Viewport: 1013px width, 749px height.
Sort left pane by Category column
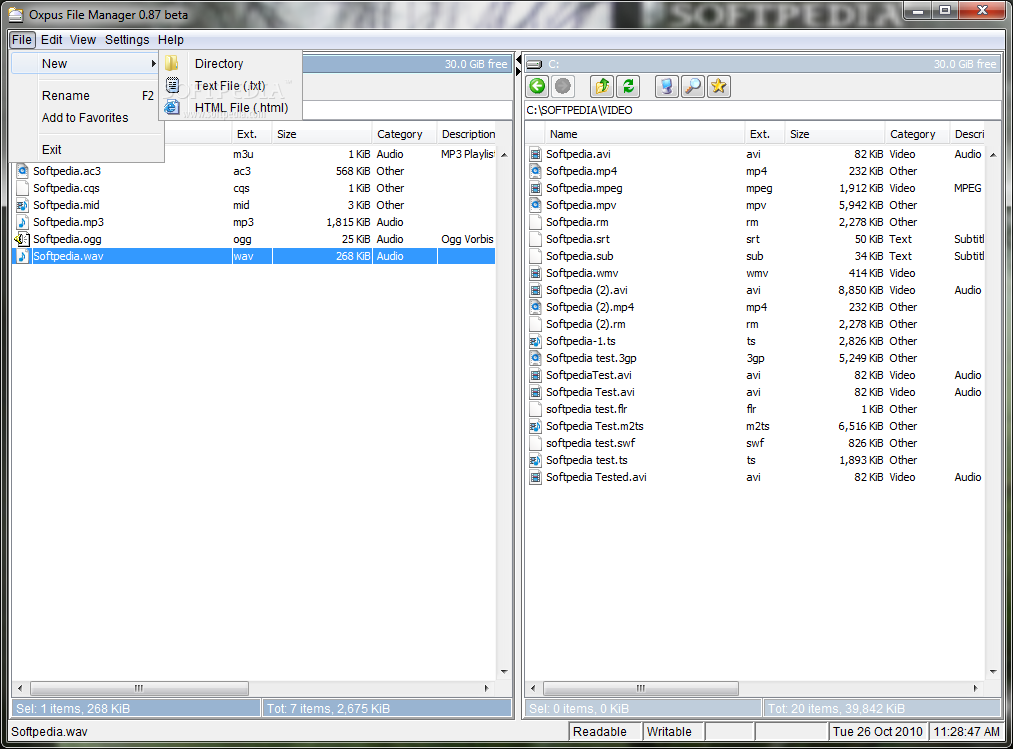[x=404, y=134]
